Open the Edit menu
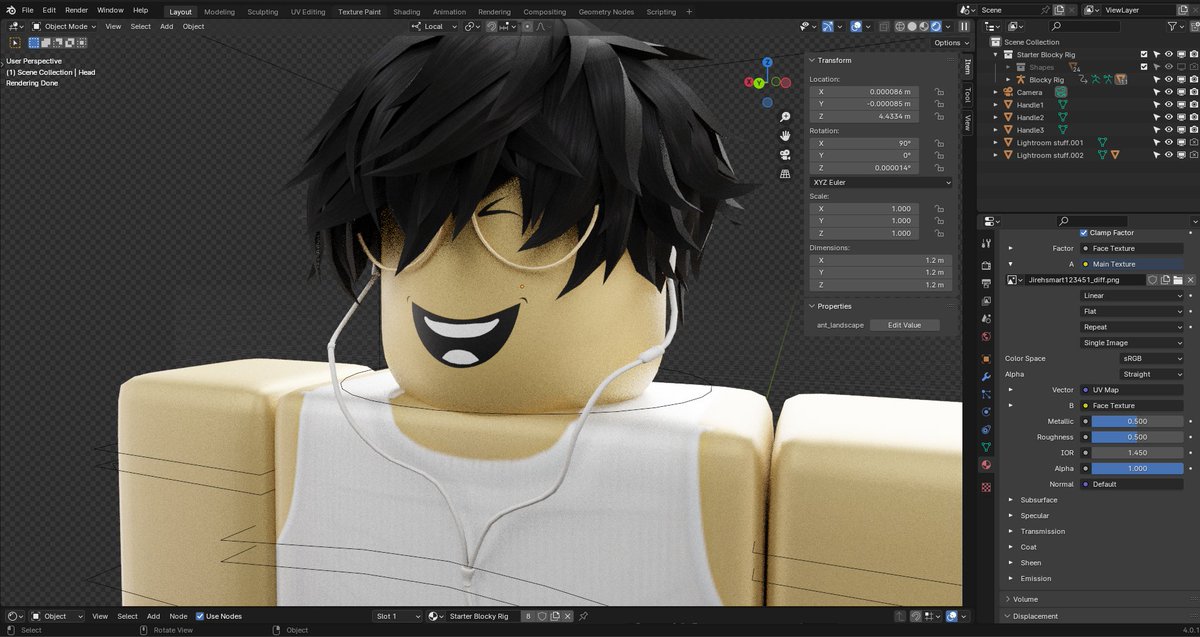The width and height of the screenshot is (1200, 637). (49, 10)
